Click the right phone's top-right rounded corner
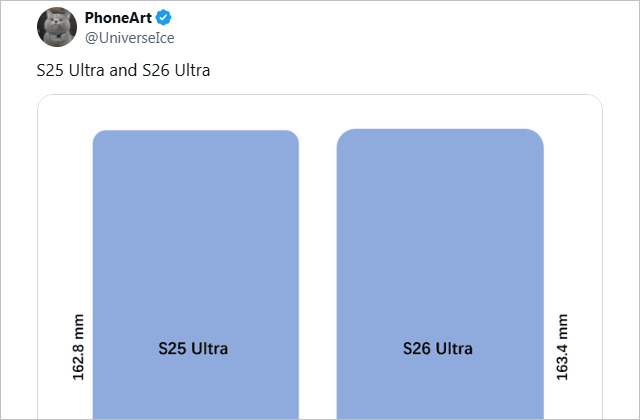 pos(537,136)
